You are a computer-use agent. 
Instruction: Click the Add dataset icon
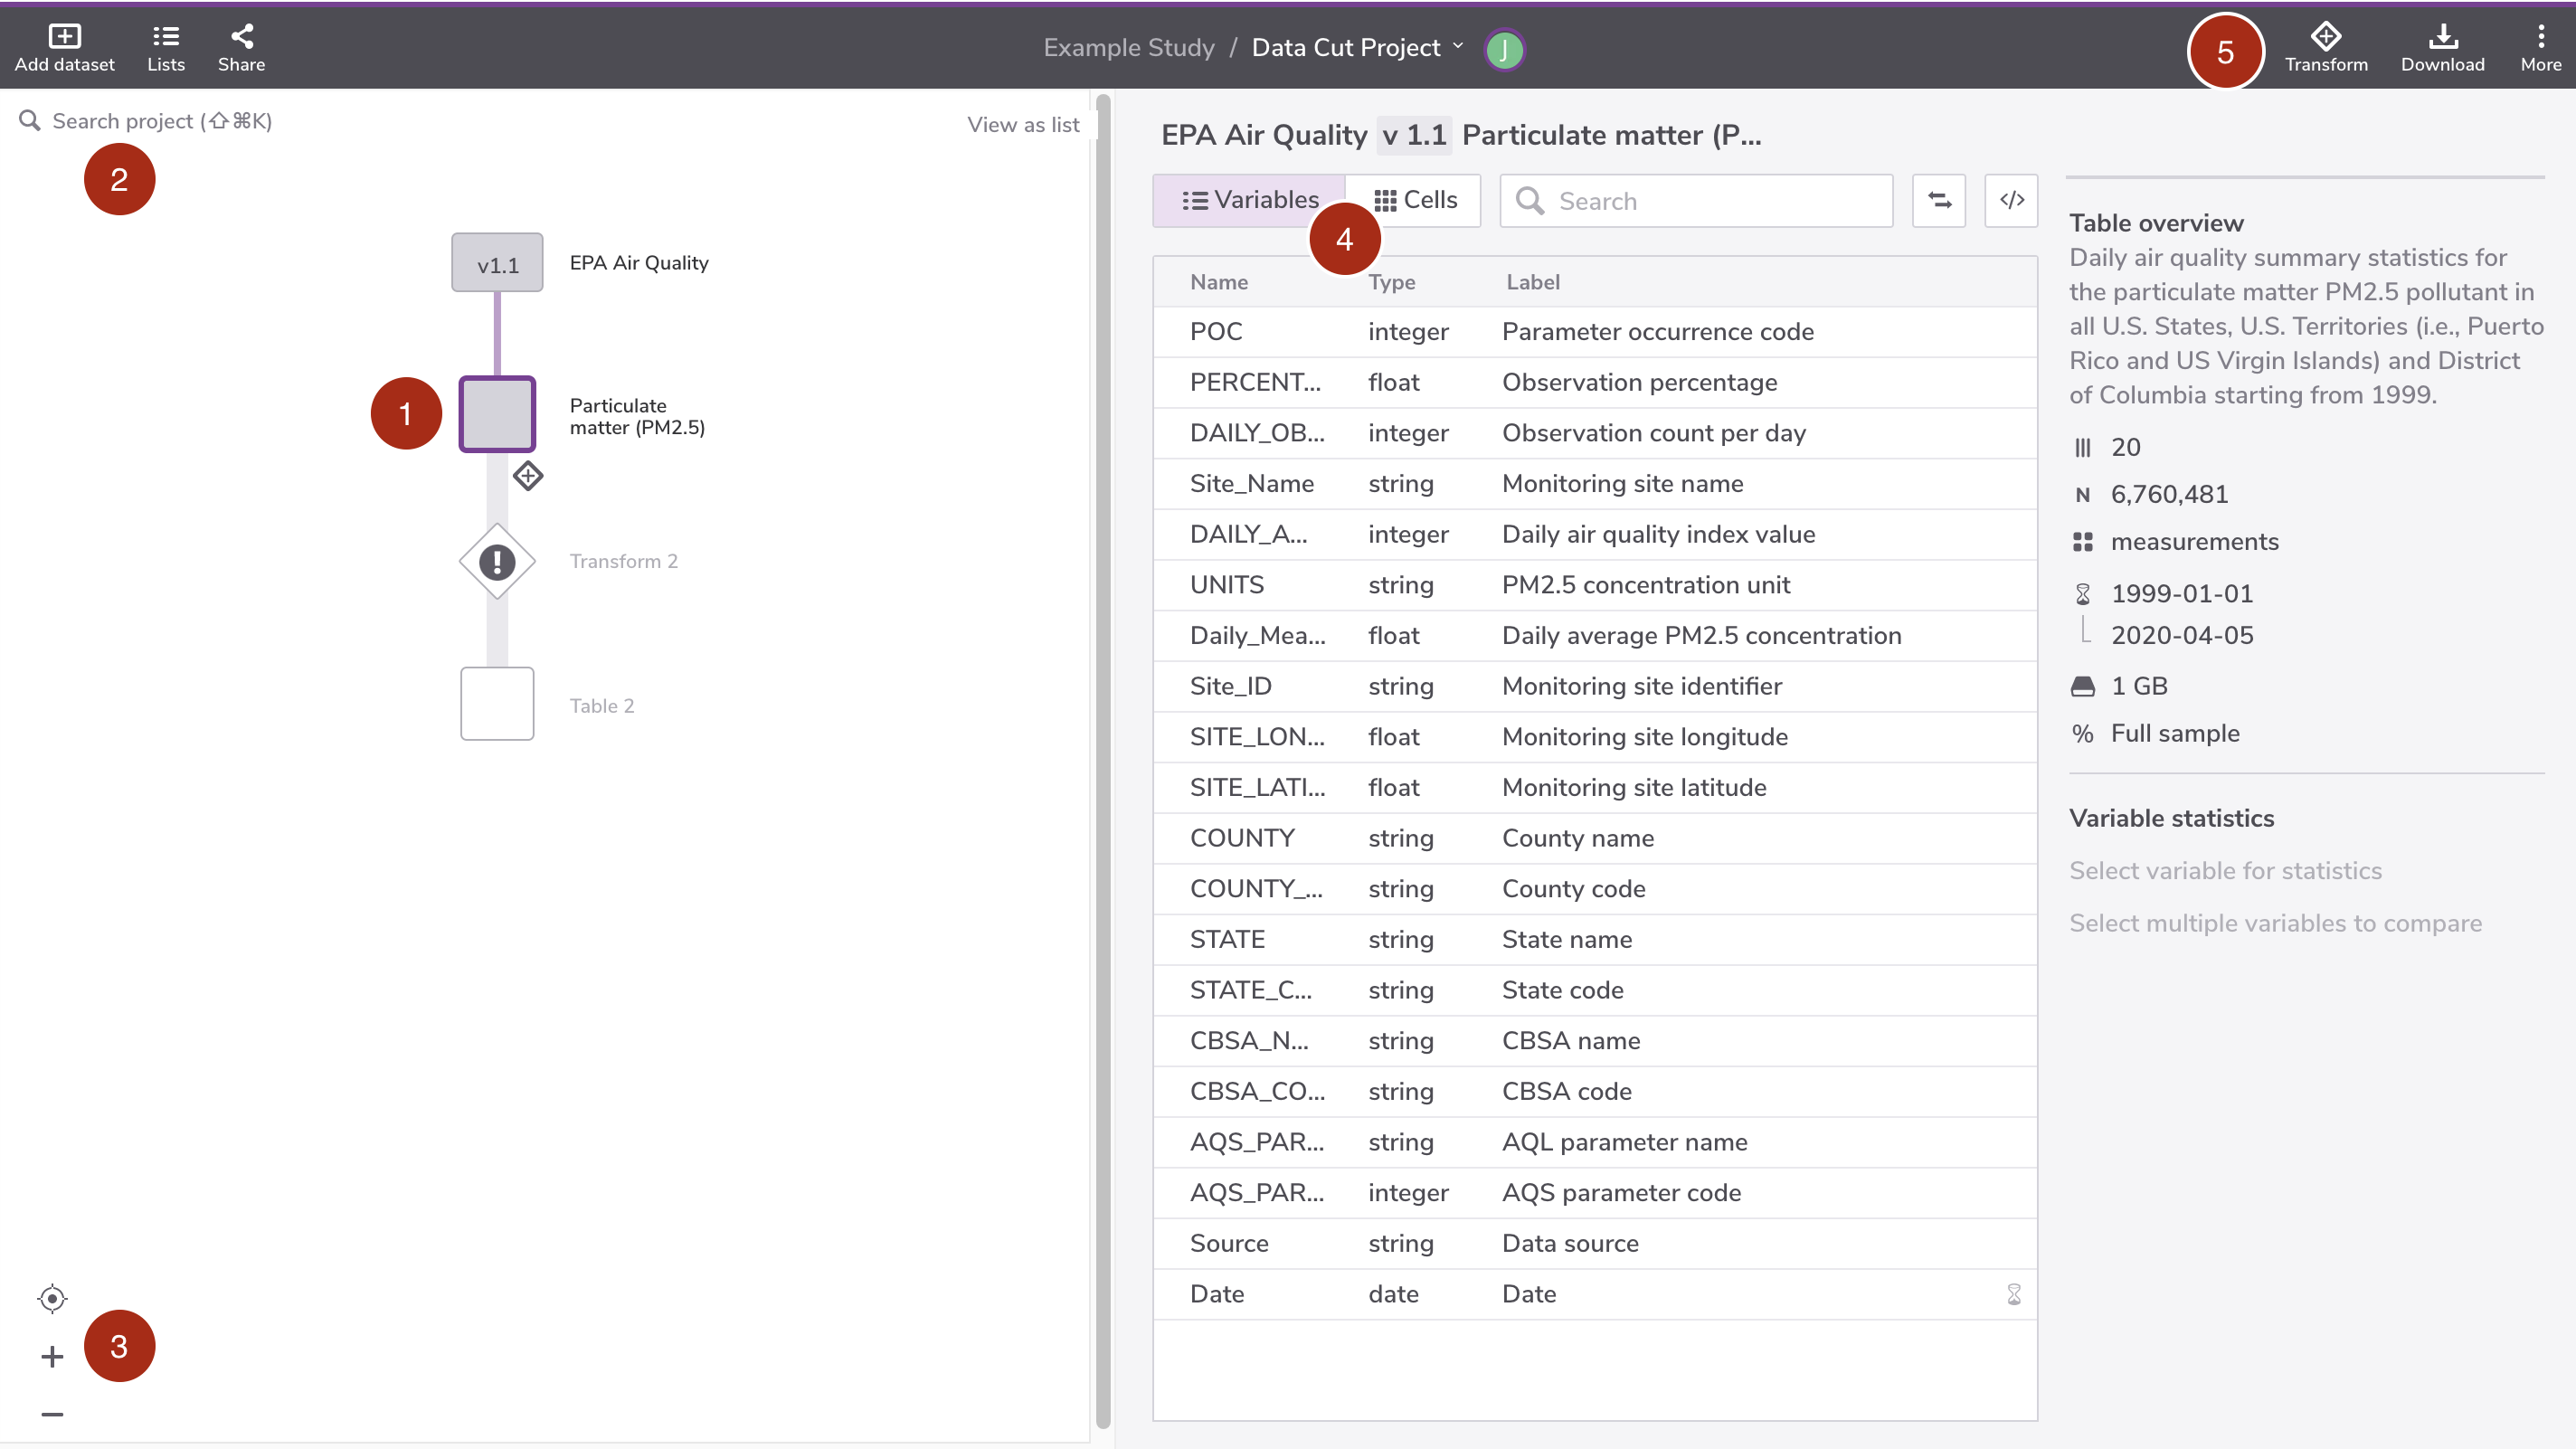pyautogui.click(x=64, y=37)
